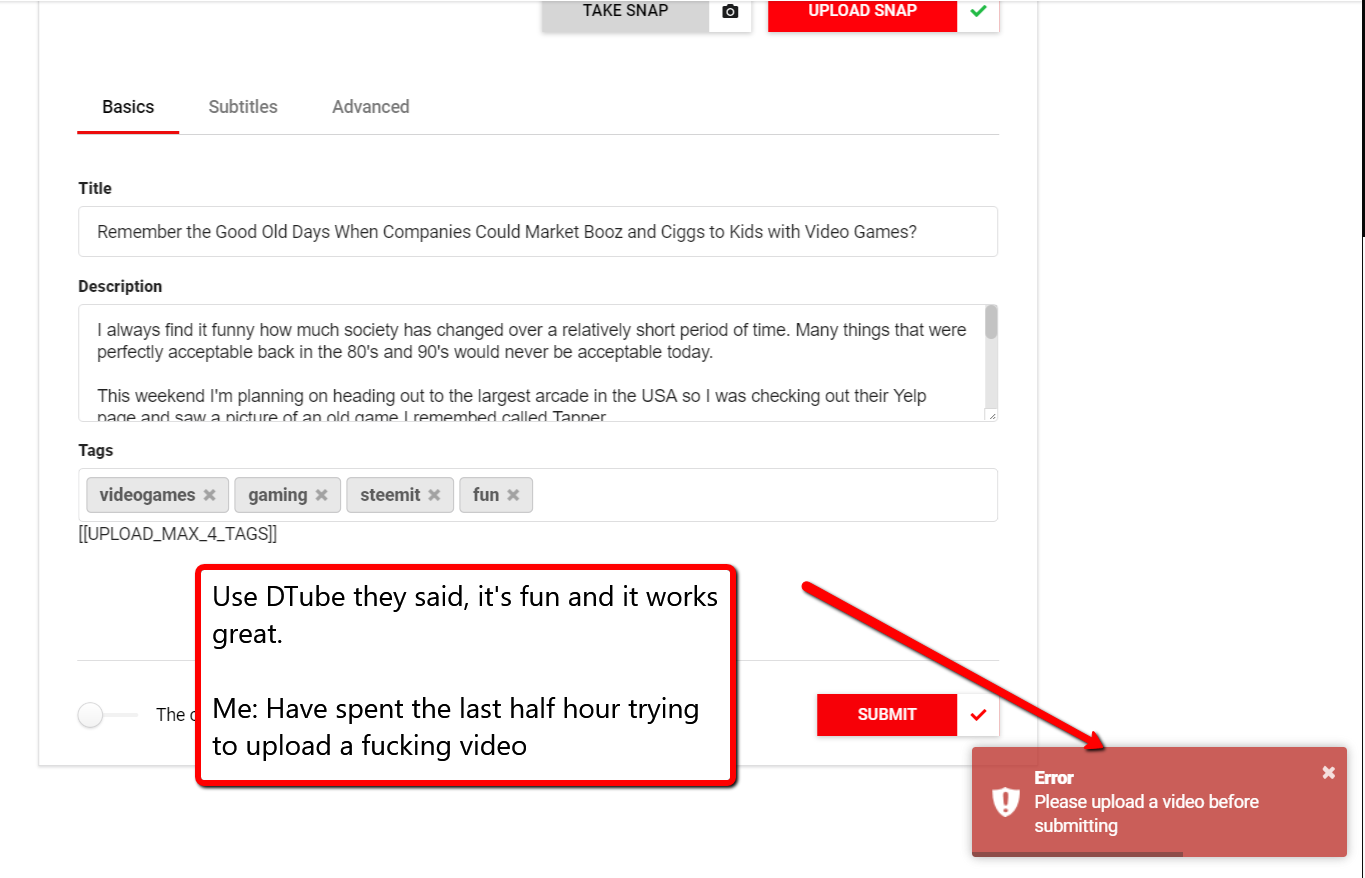The image size is (1365, 878).
Task: Remove the videogames tag
Action: [x=209, y=495]
